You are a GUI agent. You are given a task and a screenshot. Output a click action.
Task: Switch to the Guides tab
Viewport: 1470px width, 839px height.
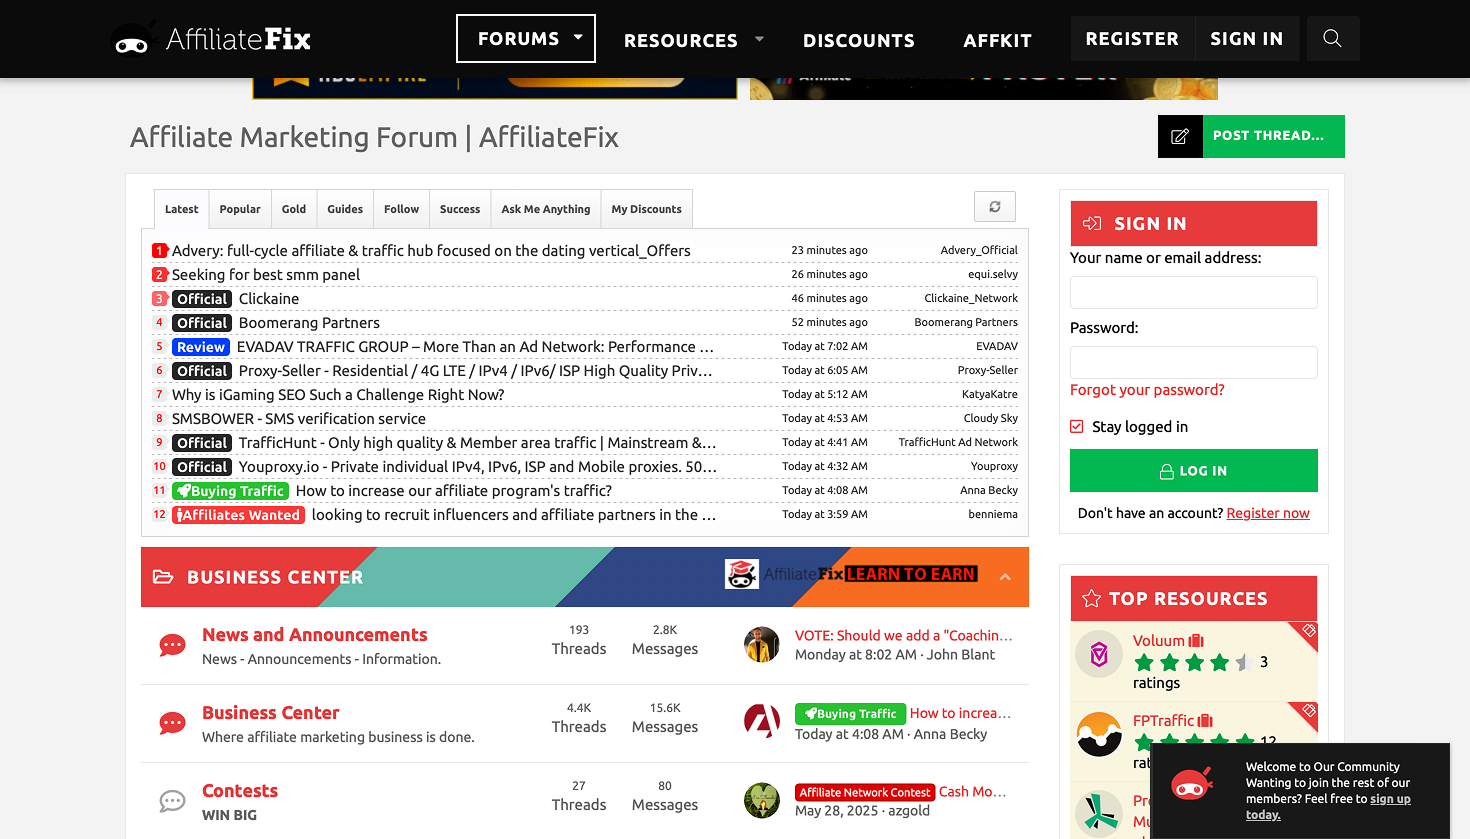coord(345,209)
